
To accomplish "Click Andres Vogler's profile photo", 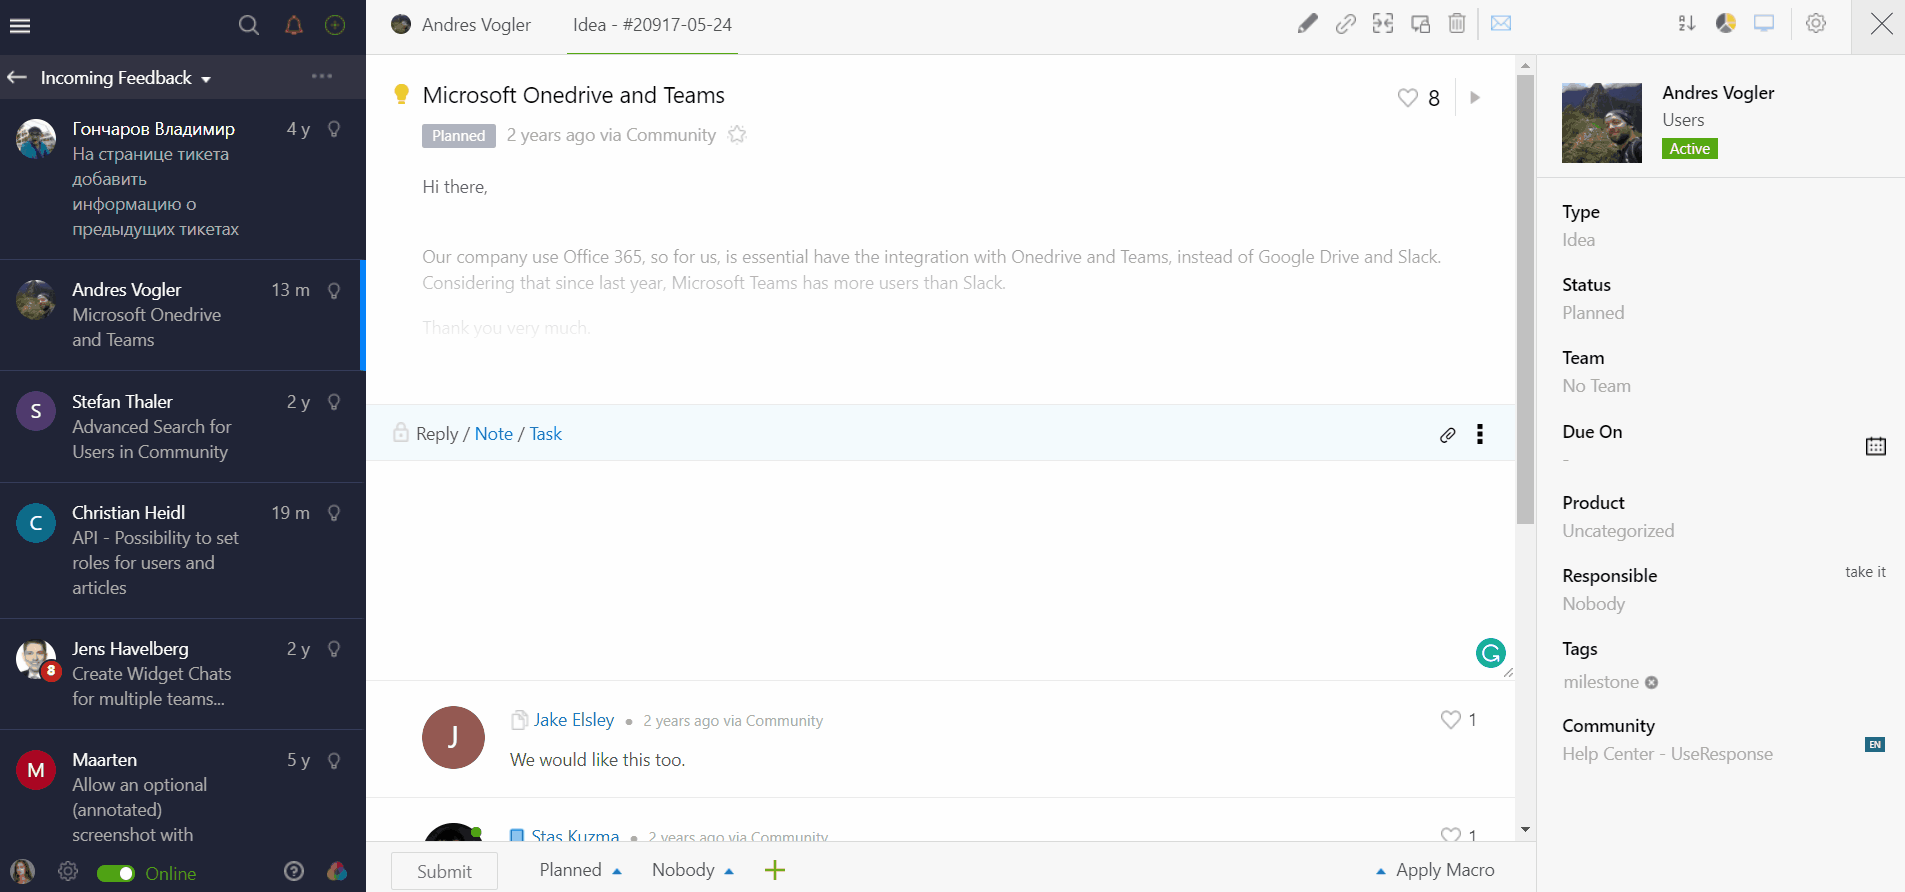I will (x=1601, y=123).
